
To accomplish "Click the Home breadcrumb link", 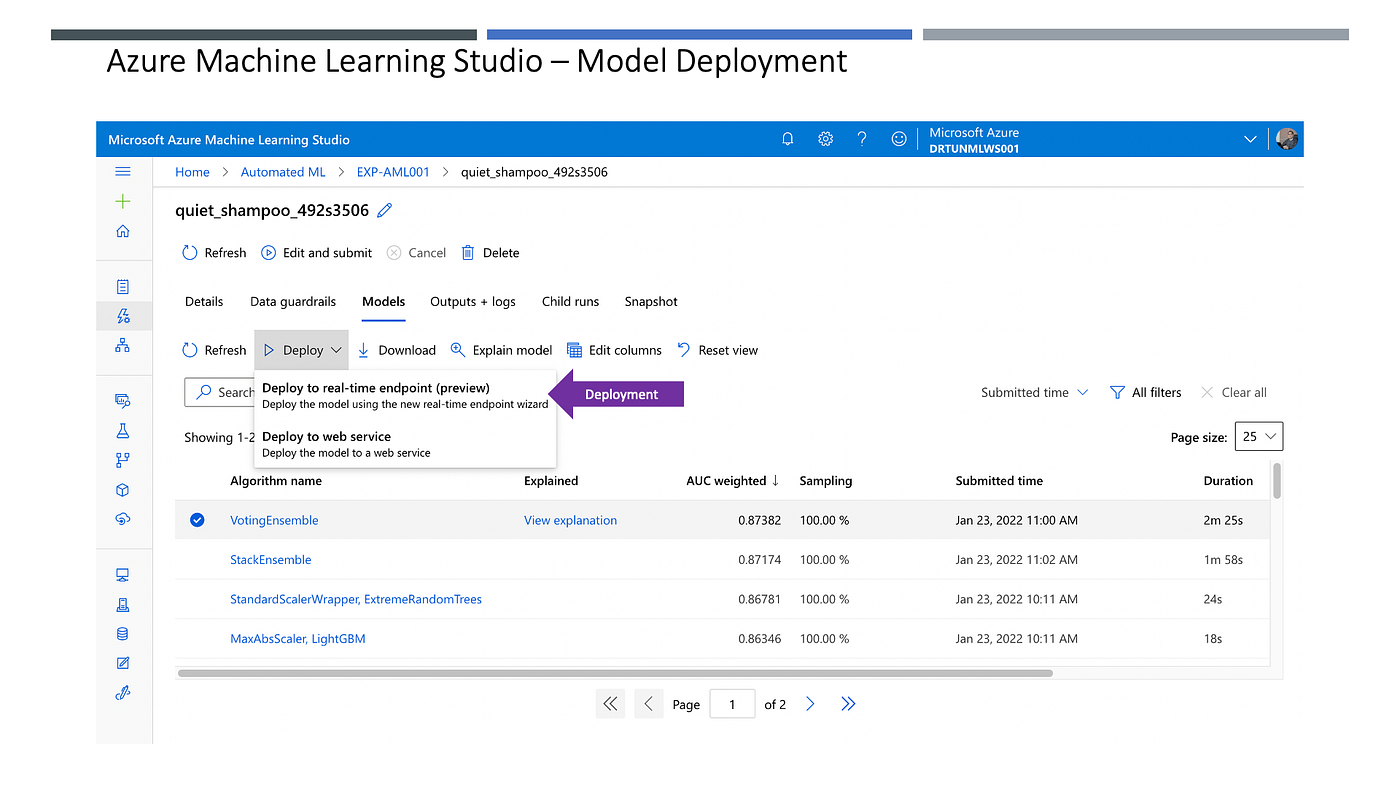I will click(x=193, y=172).
